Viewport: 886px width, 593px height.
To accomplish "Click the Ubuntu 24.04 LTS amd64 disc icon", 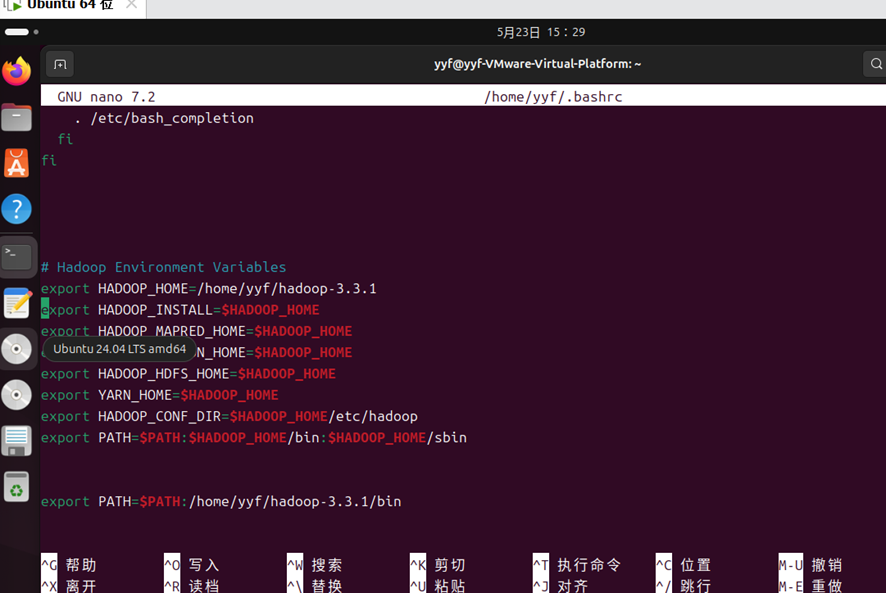I will pos(17,349).
